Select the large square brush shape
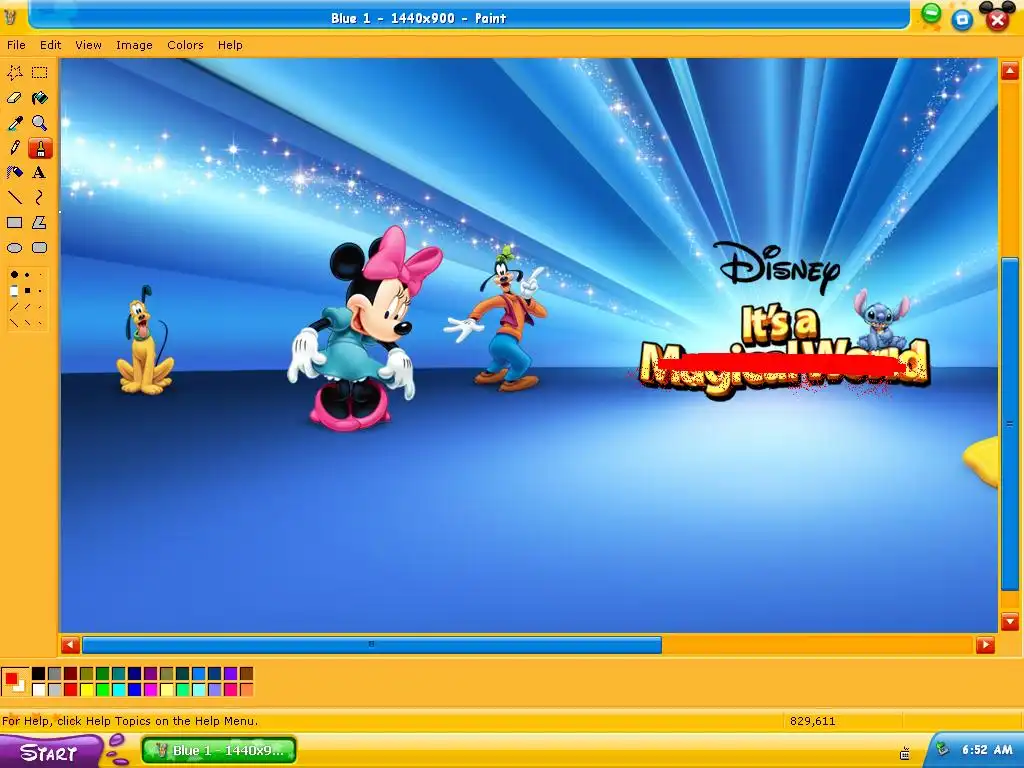 (x=14, y=291)
